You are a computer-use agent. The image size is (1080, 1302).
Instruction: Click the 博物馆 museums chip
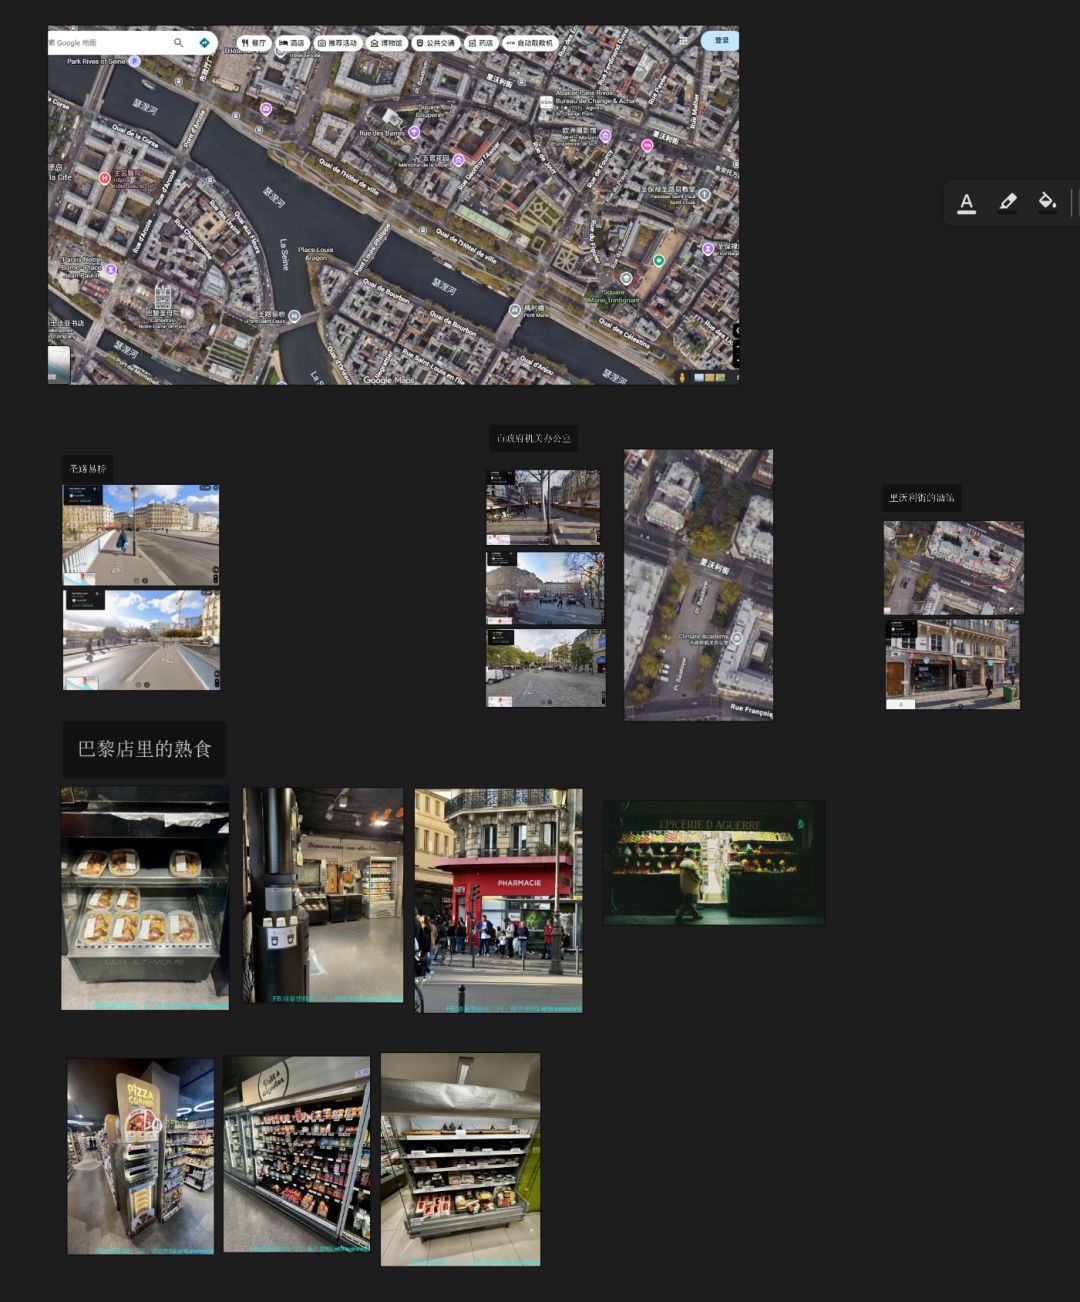pyautogui.click(x=386, y=43)
